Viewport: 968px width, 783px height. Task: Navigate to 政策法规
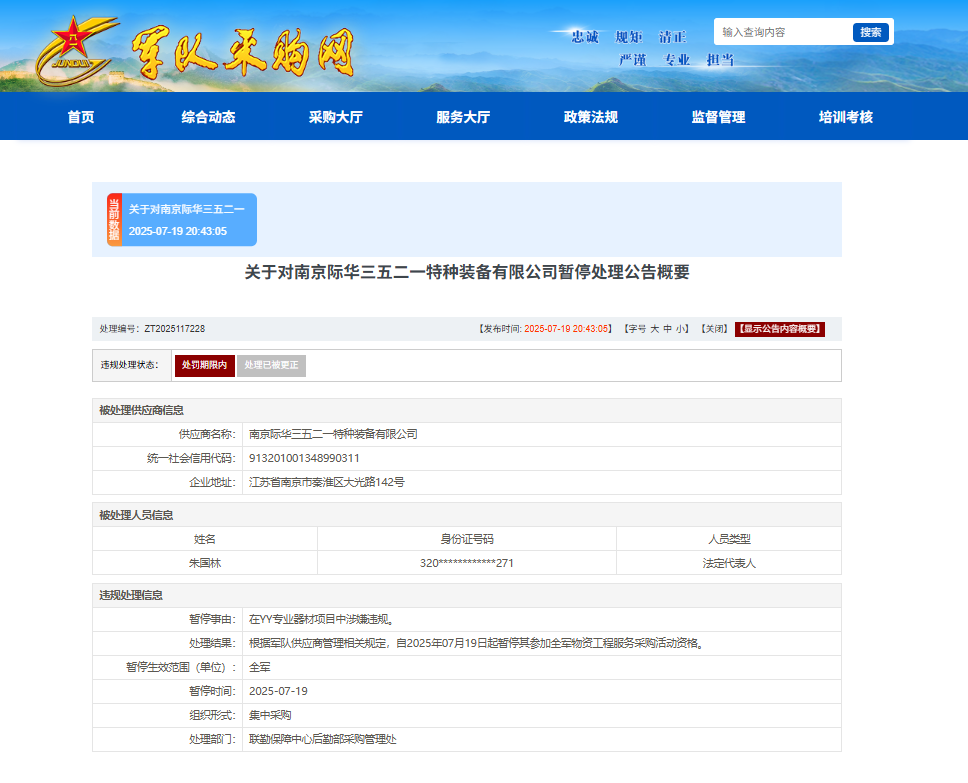click(591, 117)
